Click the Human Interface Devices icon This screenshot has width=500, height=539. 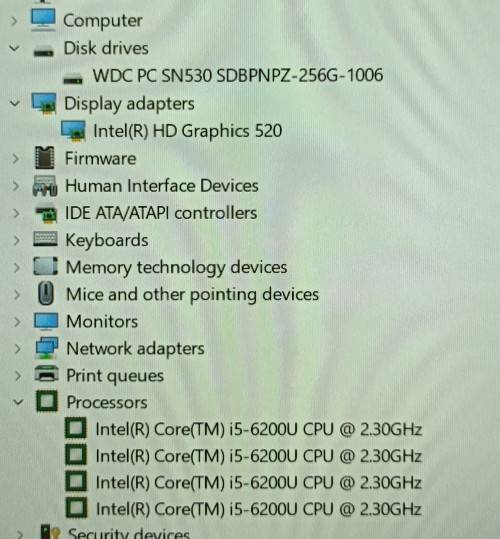45,186
